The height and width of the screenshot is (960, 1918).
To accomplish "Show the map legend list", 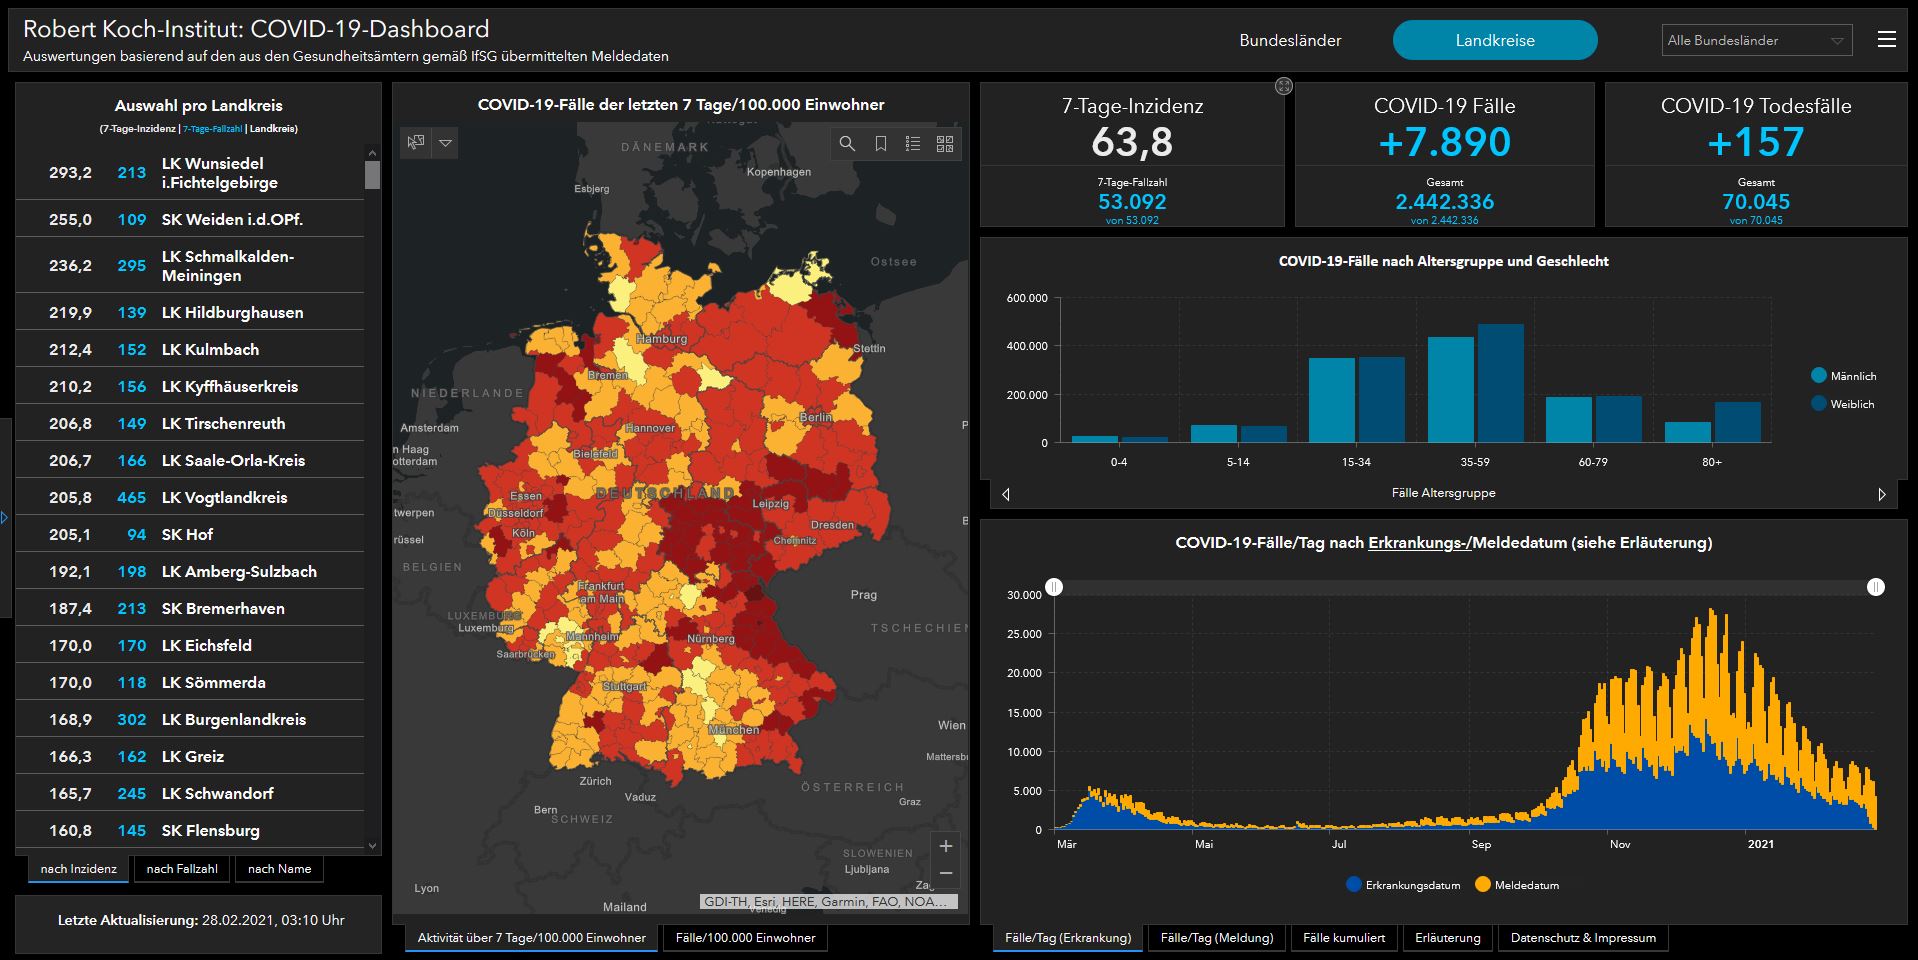I will (912, 144).
